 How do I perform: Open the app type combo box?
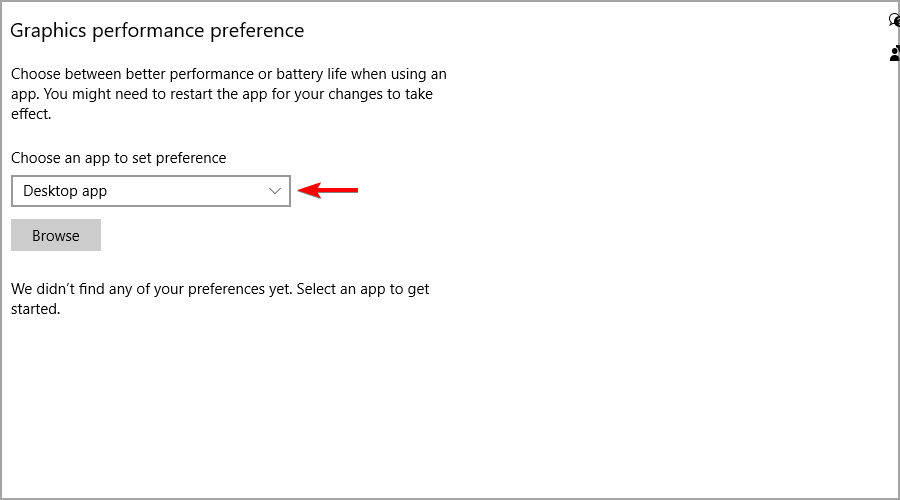(151, 191)
